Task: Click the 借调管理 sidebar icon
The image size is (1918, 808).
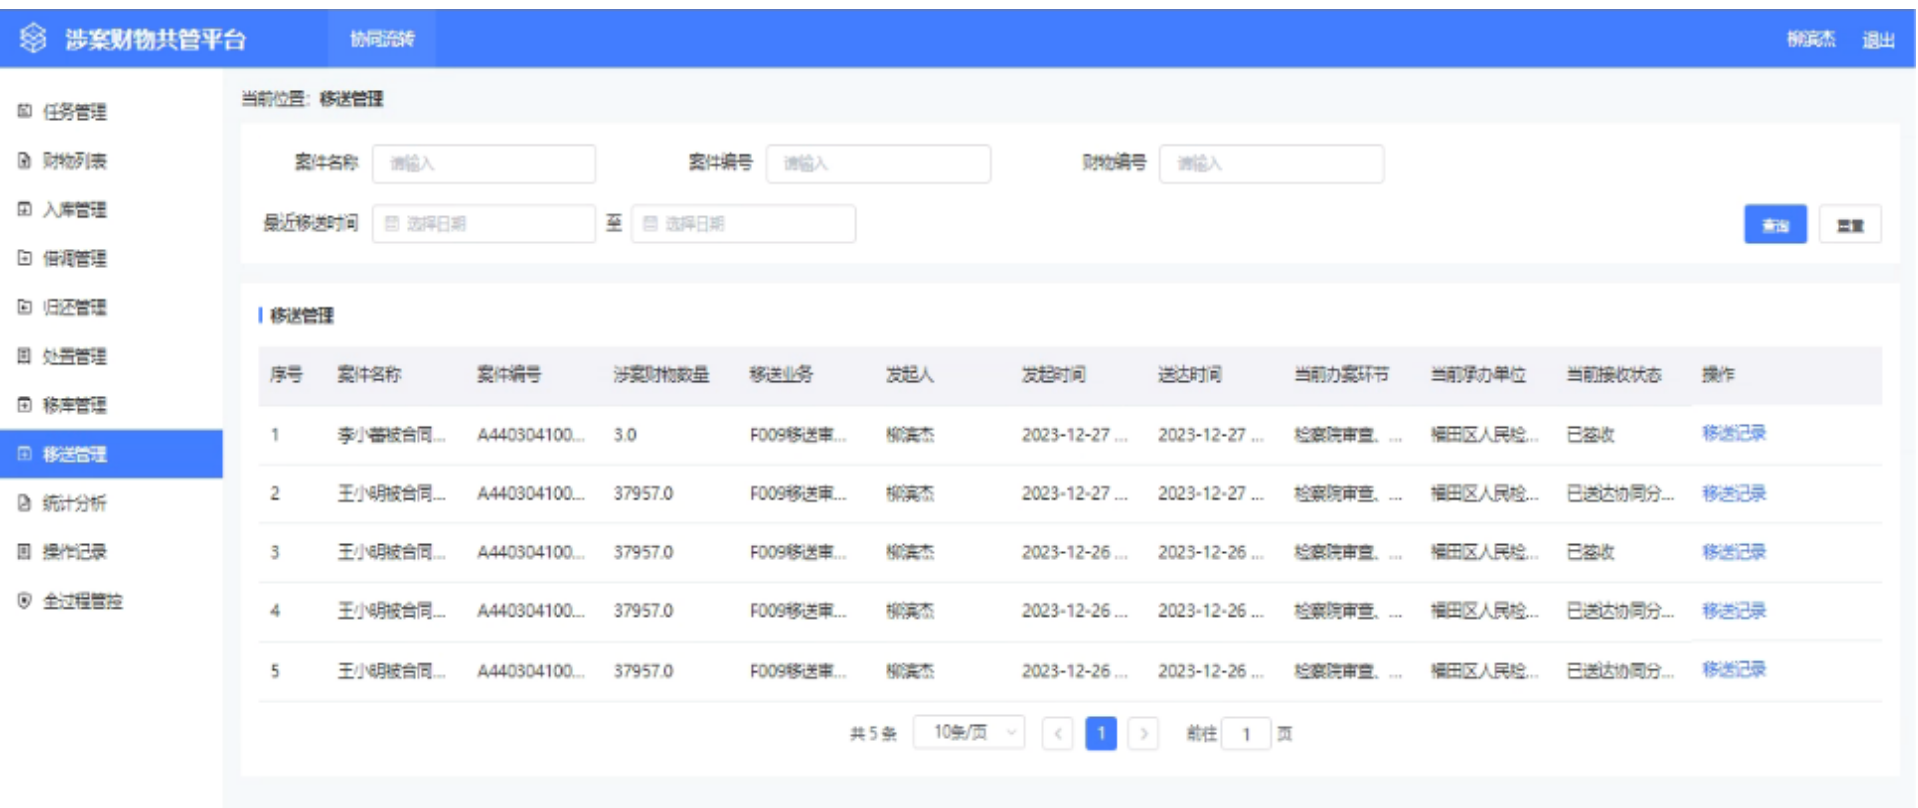Action: pos(25,258)
